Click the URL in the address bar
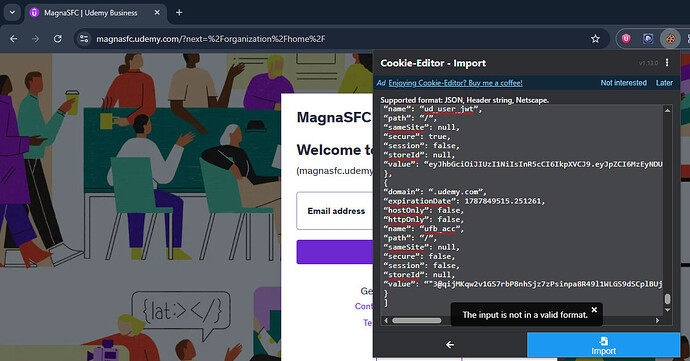This screenshot has width=690, height=361. tap(211, 39)
